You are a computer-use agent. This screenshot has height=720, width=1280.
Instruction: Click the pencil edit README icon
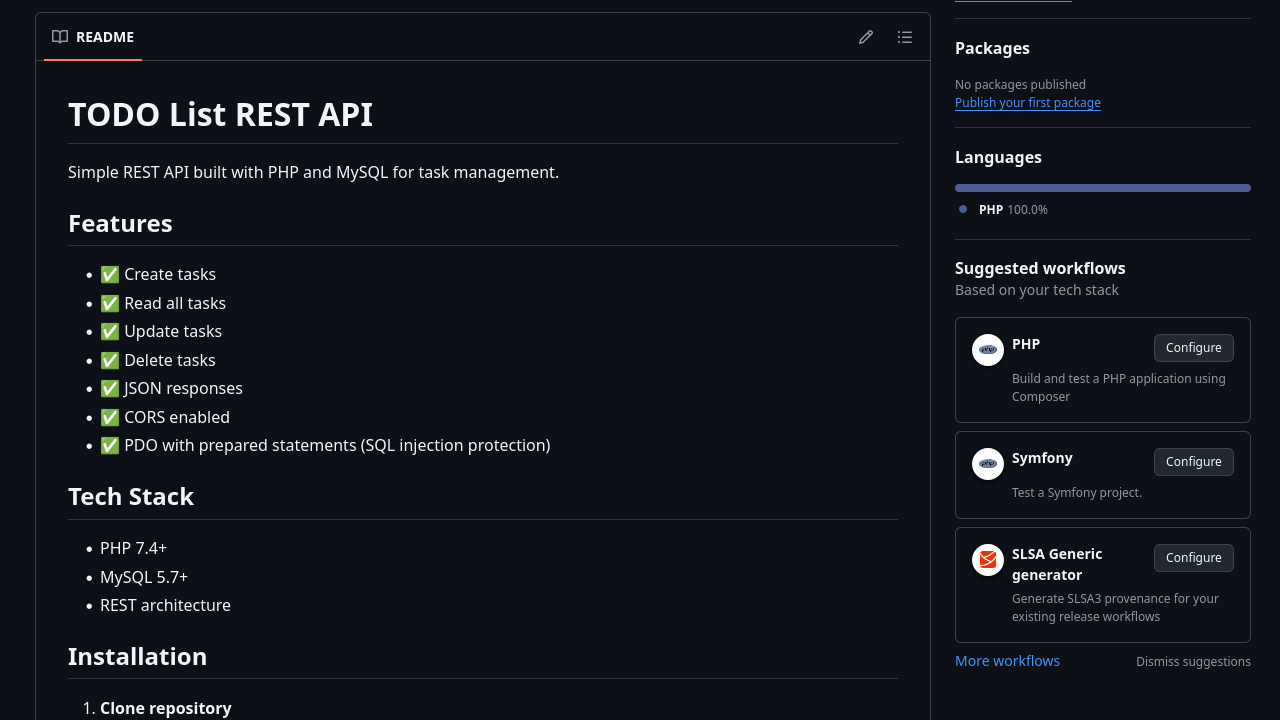(x=866, y=37)
